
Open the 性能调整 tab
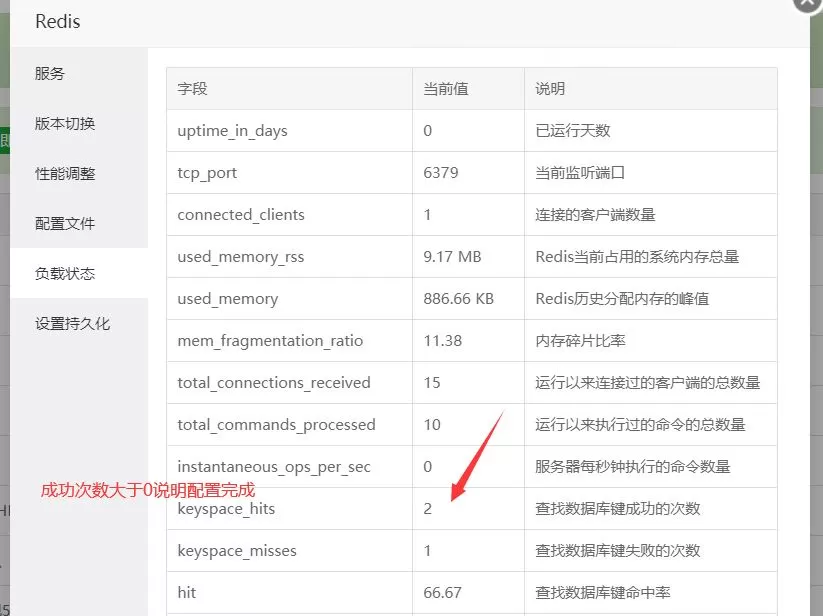[65, 174]
